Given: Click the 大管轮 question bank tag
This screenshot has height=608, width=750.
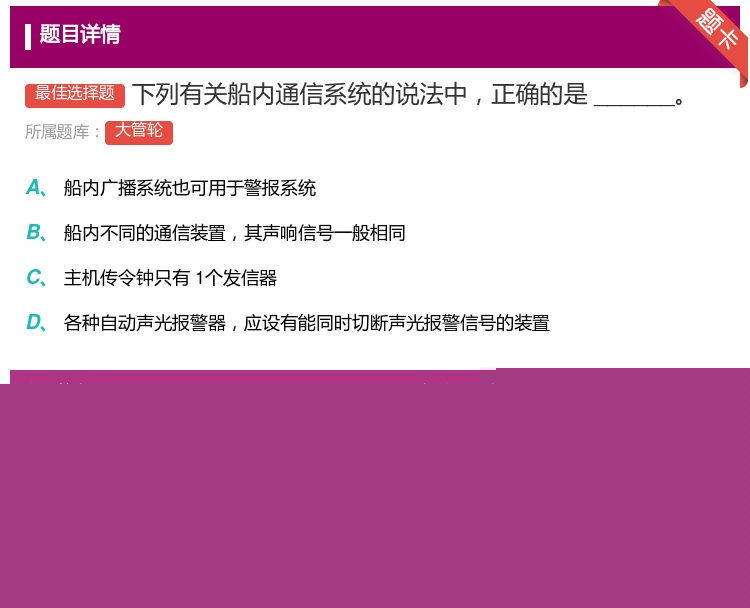Looking at the screenshot, I should (x=139, y=132).
